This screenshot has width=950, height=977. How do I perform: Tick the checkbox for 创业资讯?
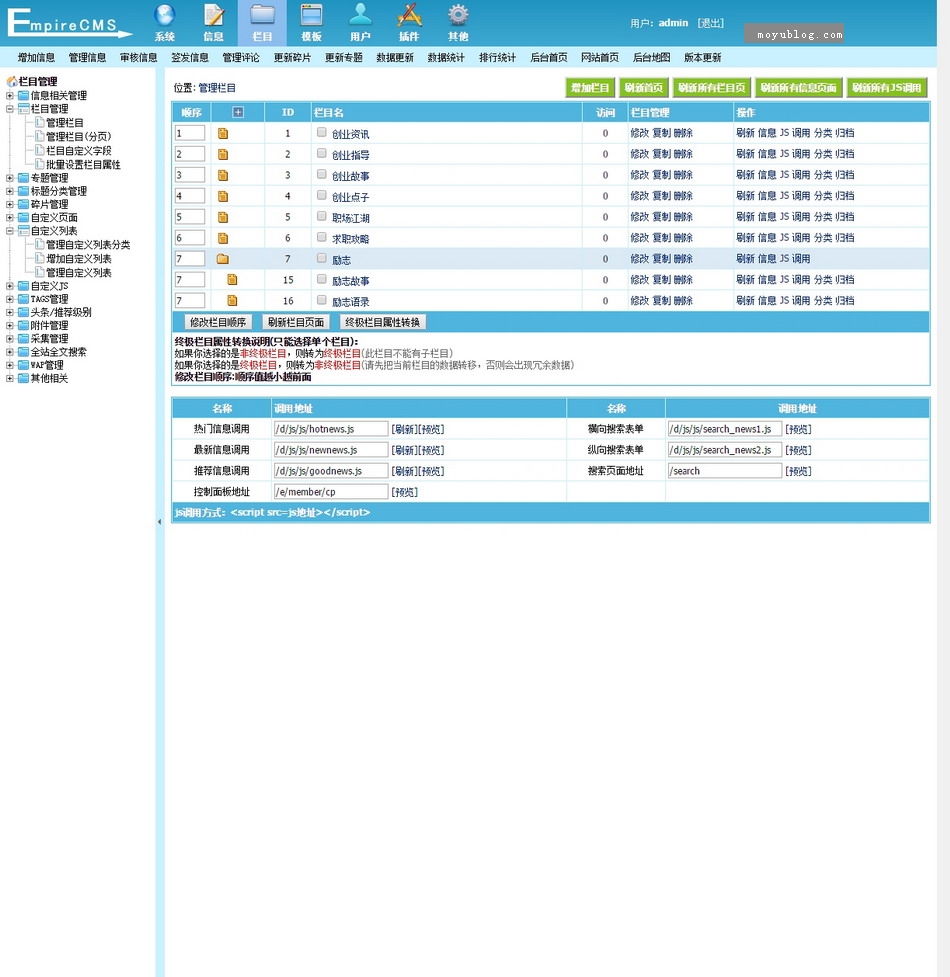[321, 132]
